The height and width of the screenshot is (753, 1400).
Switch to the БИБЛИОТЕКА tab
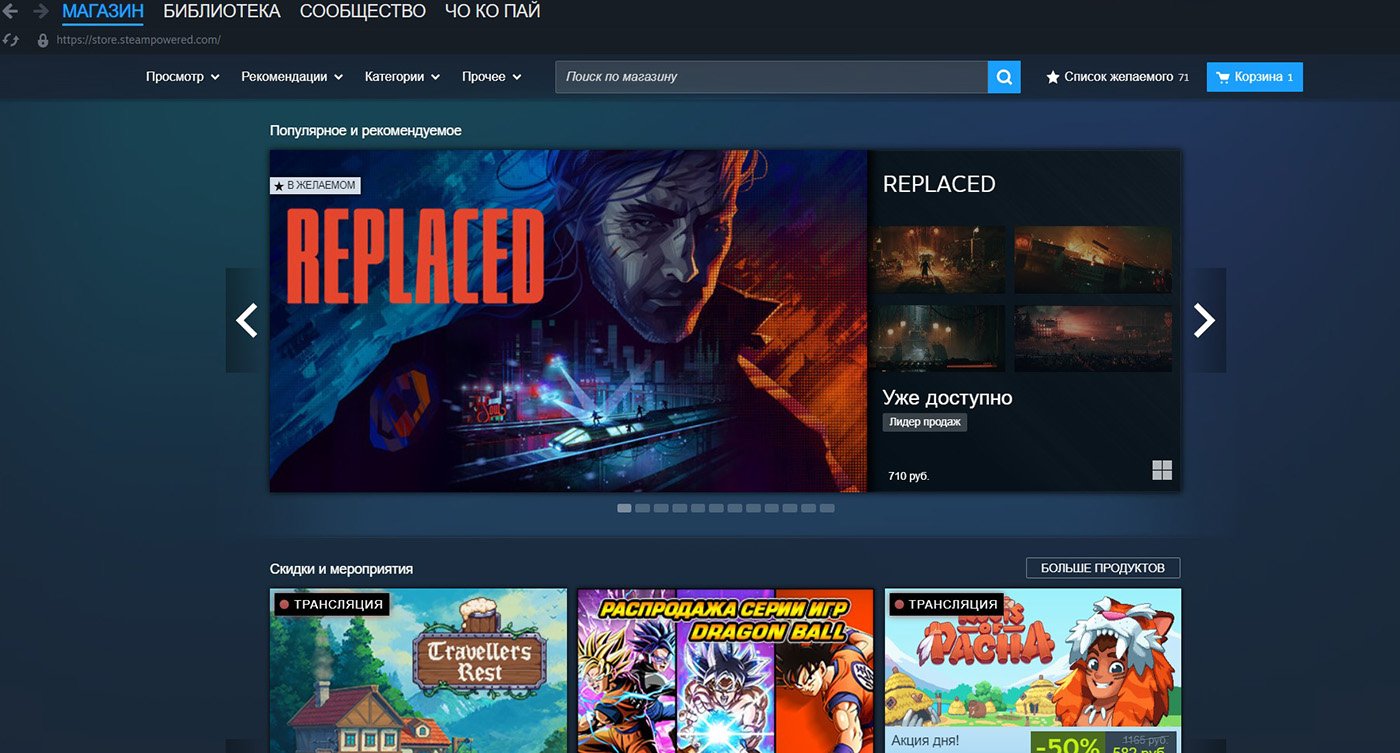[x=222, y=11]
